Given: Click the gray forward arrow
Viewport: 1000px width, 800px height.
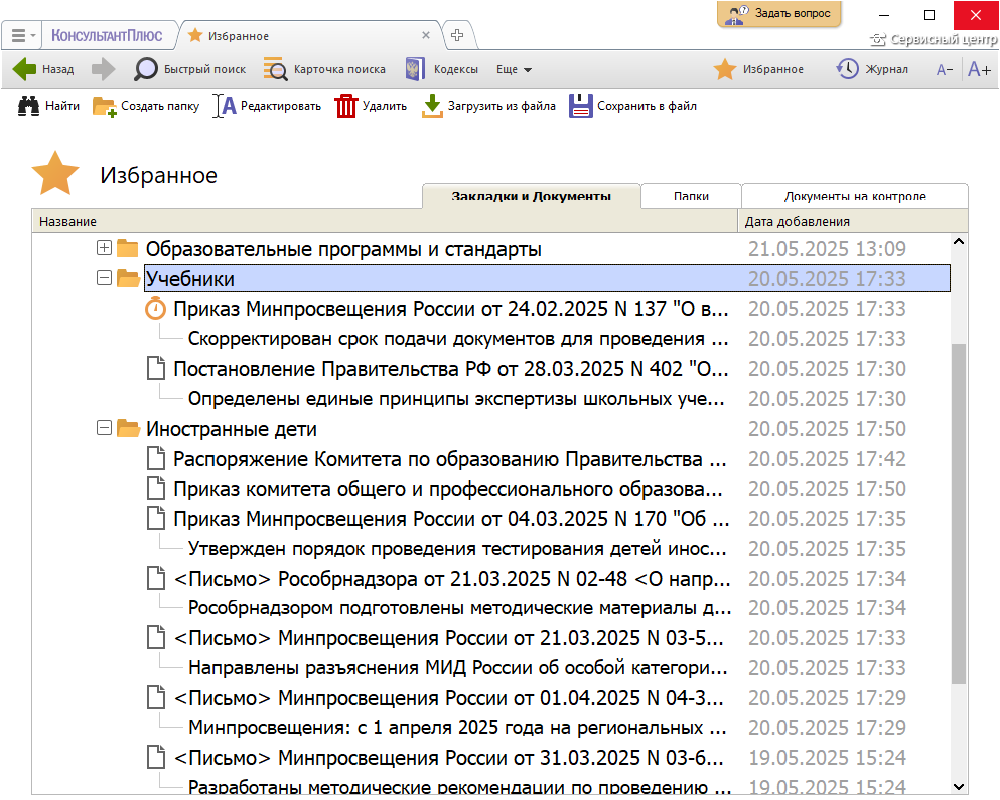Looking at the screenshot, I should tap(103, 69).
